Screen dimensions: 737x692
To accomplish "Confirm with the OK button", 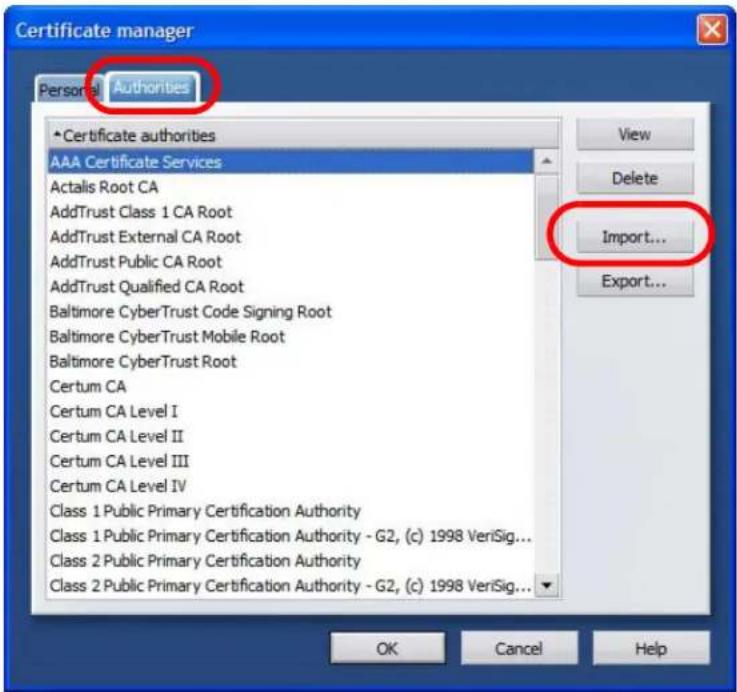I will click(387, 649).
